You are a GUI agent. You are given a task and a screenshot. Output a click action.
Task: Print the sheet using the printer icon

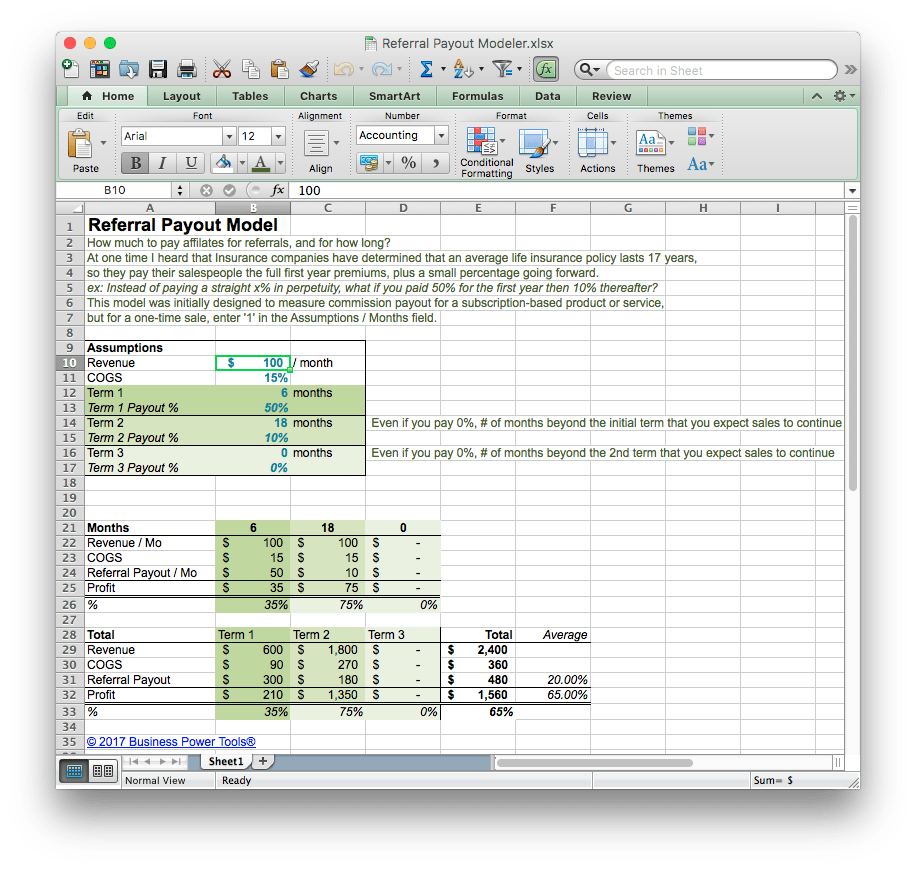[x=186, y=69]
